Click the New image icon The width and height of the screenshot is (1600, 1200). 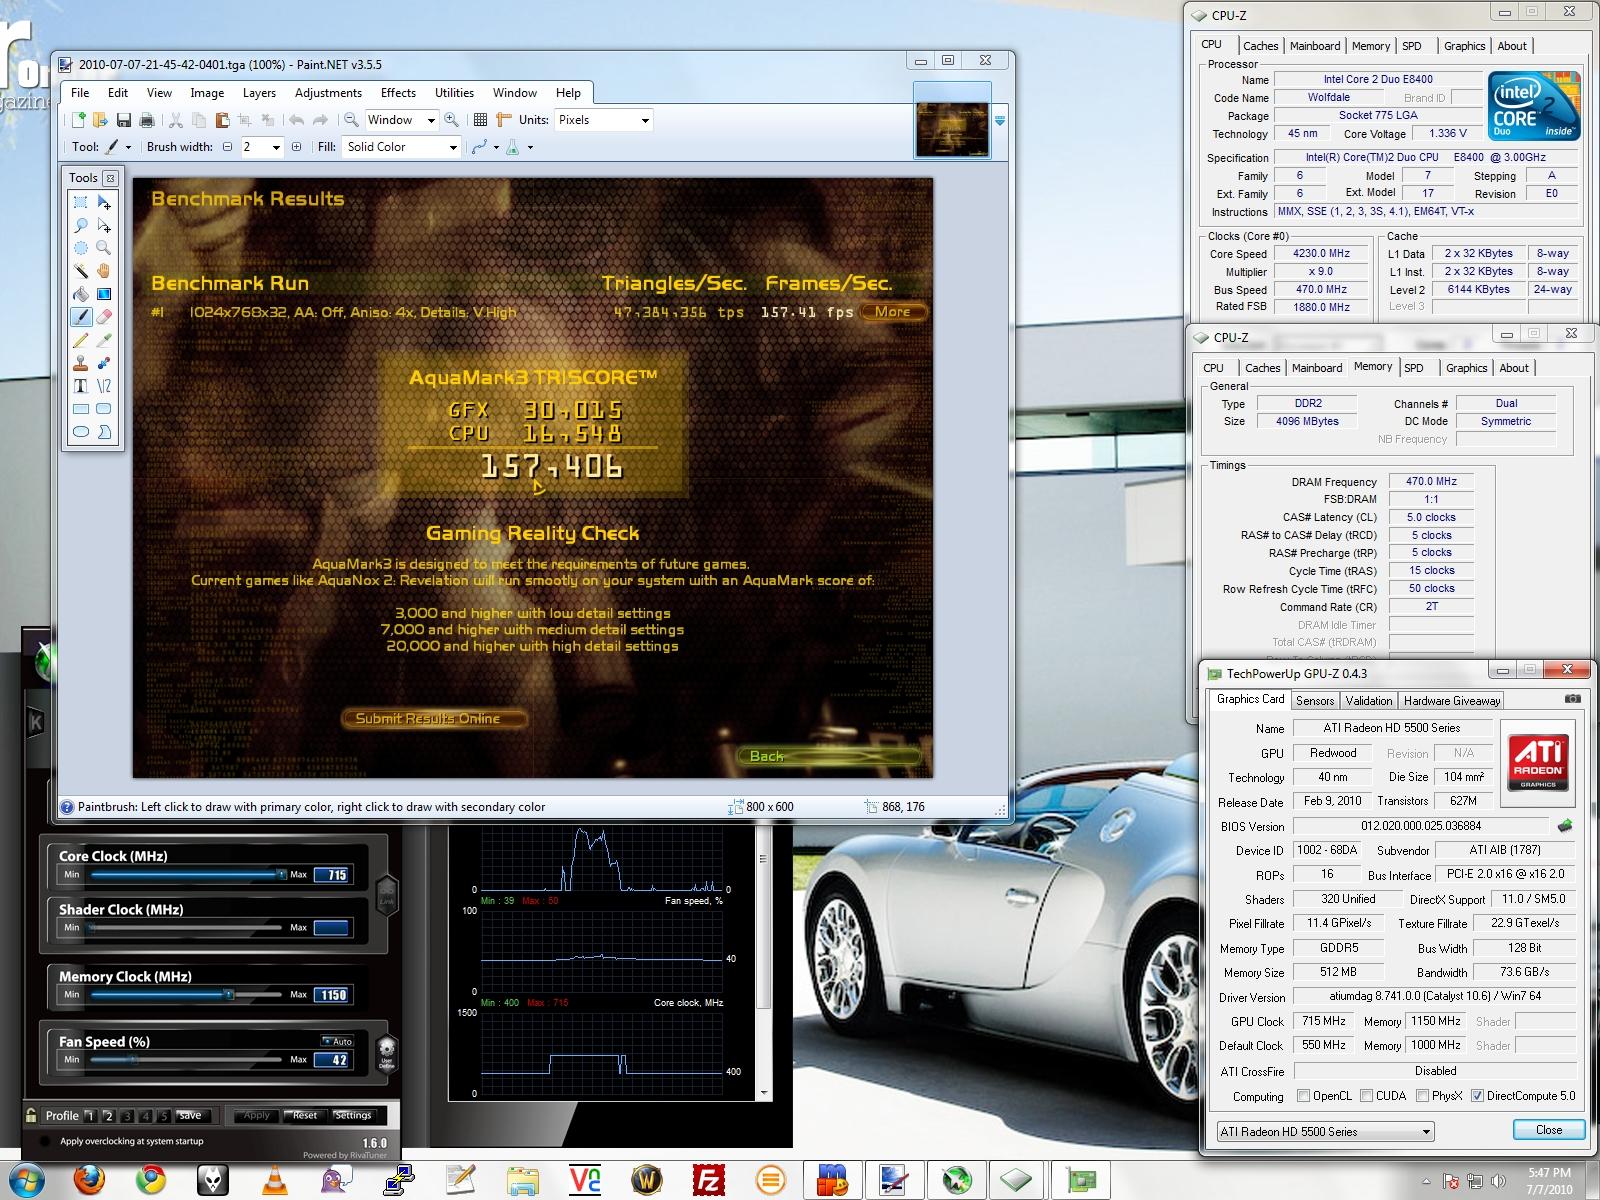click(x=78, y=120)
